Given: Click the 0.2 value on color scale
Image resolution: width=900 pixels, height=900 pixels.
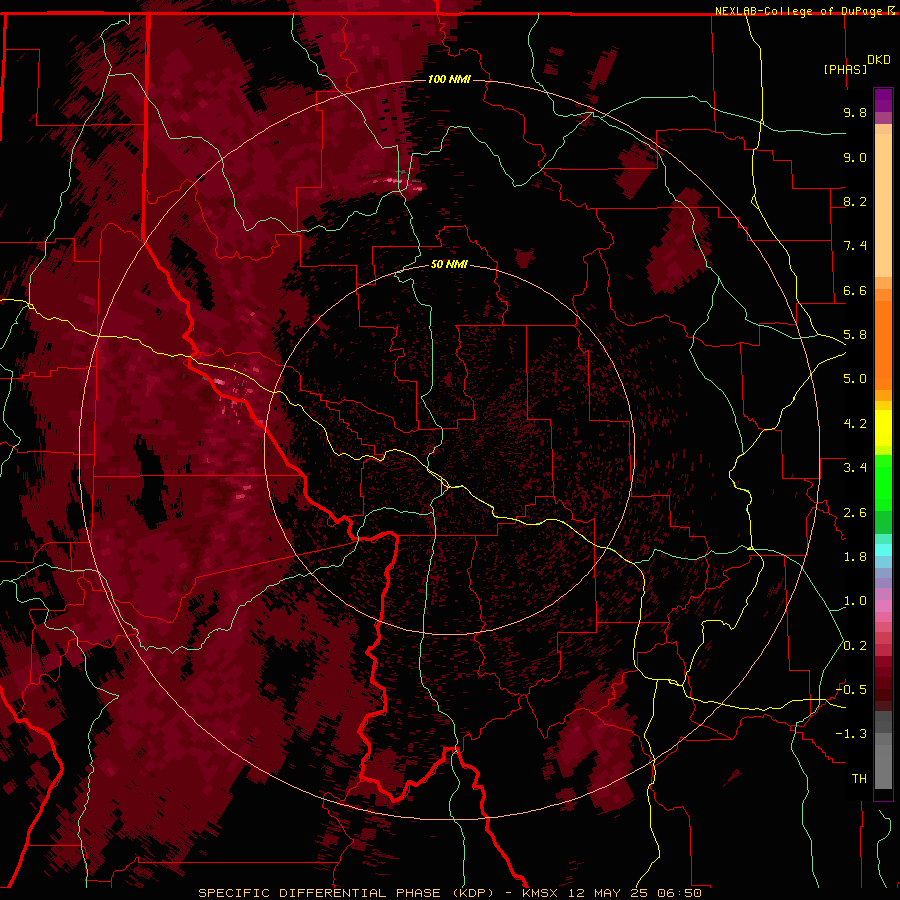Looking at the screenshot, I should click(855, 646).
